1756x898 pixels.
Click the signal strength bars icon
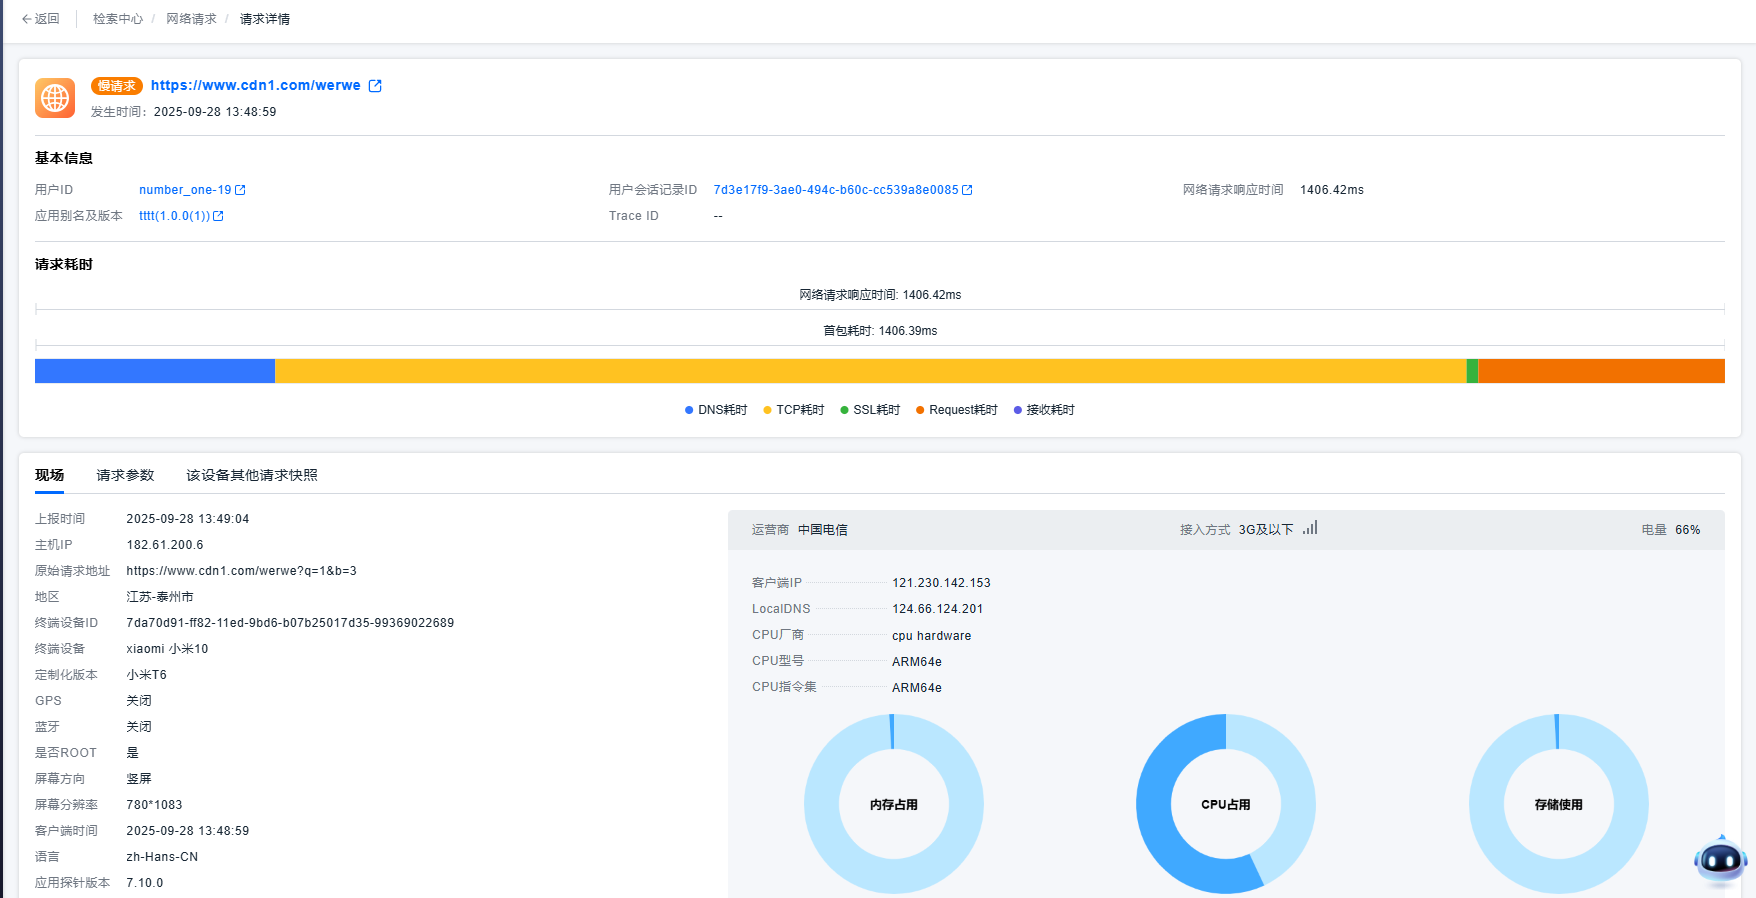(1310, 528)
